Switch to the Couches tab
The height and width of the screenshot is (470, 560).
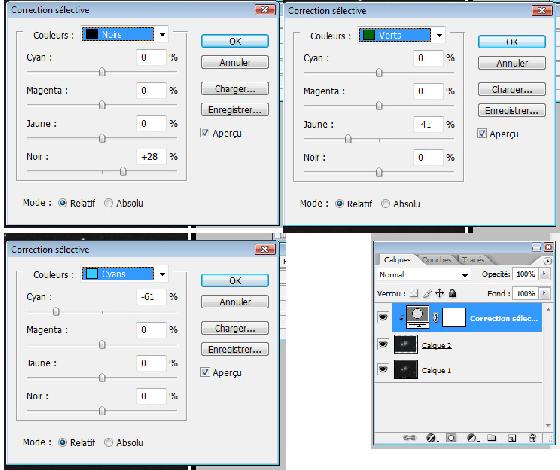[437, 260]
